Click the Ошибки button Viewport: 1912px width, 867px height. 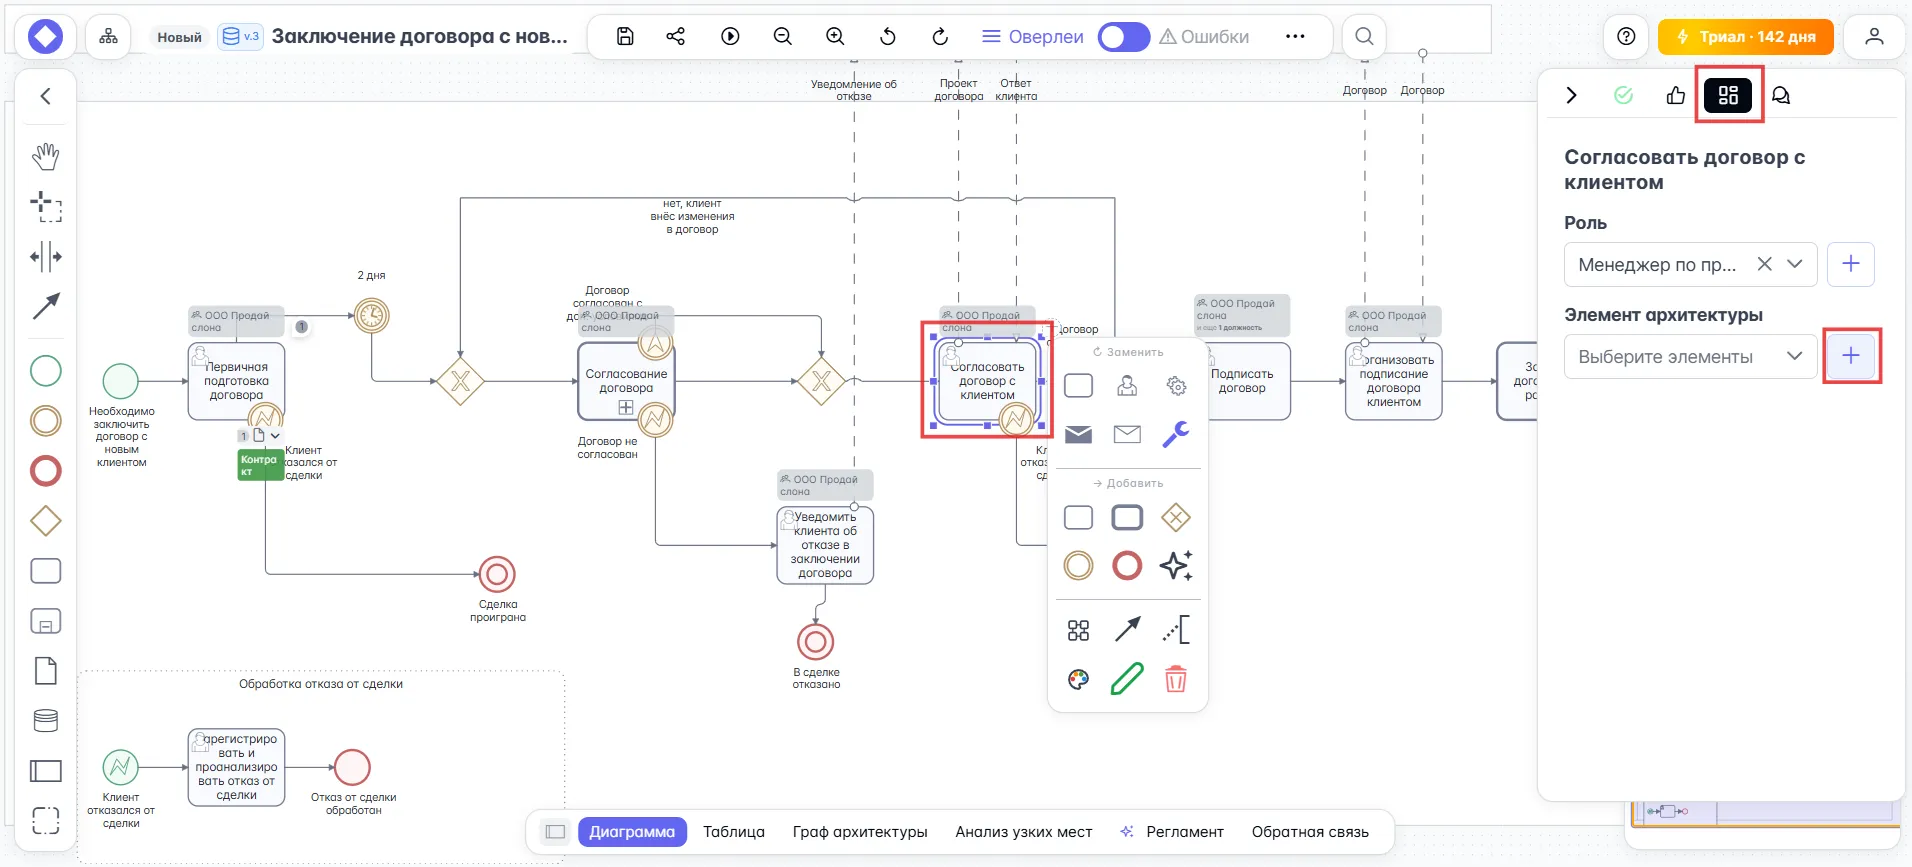(x=1204, y=37)
